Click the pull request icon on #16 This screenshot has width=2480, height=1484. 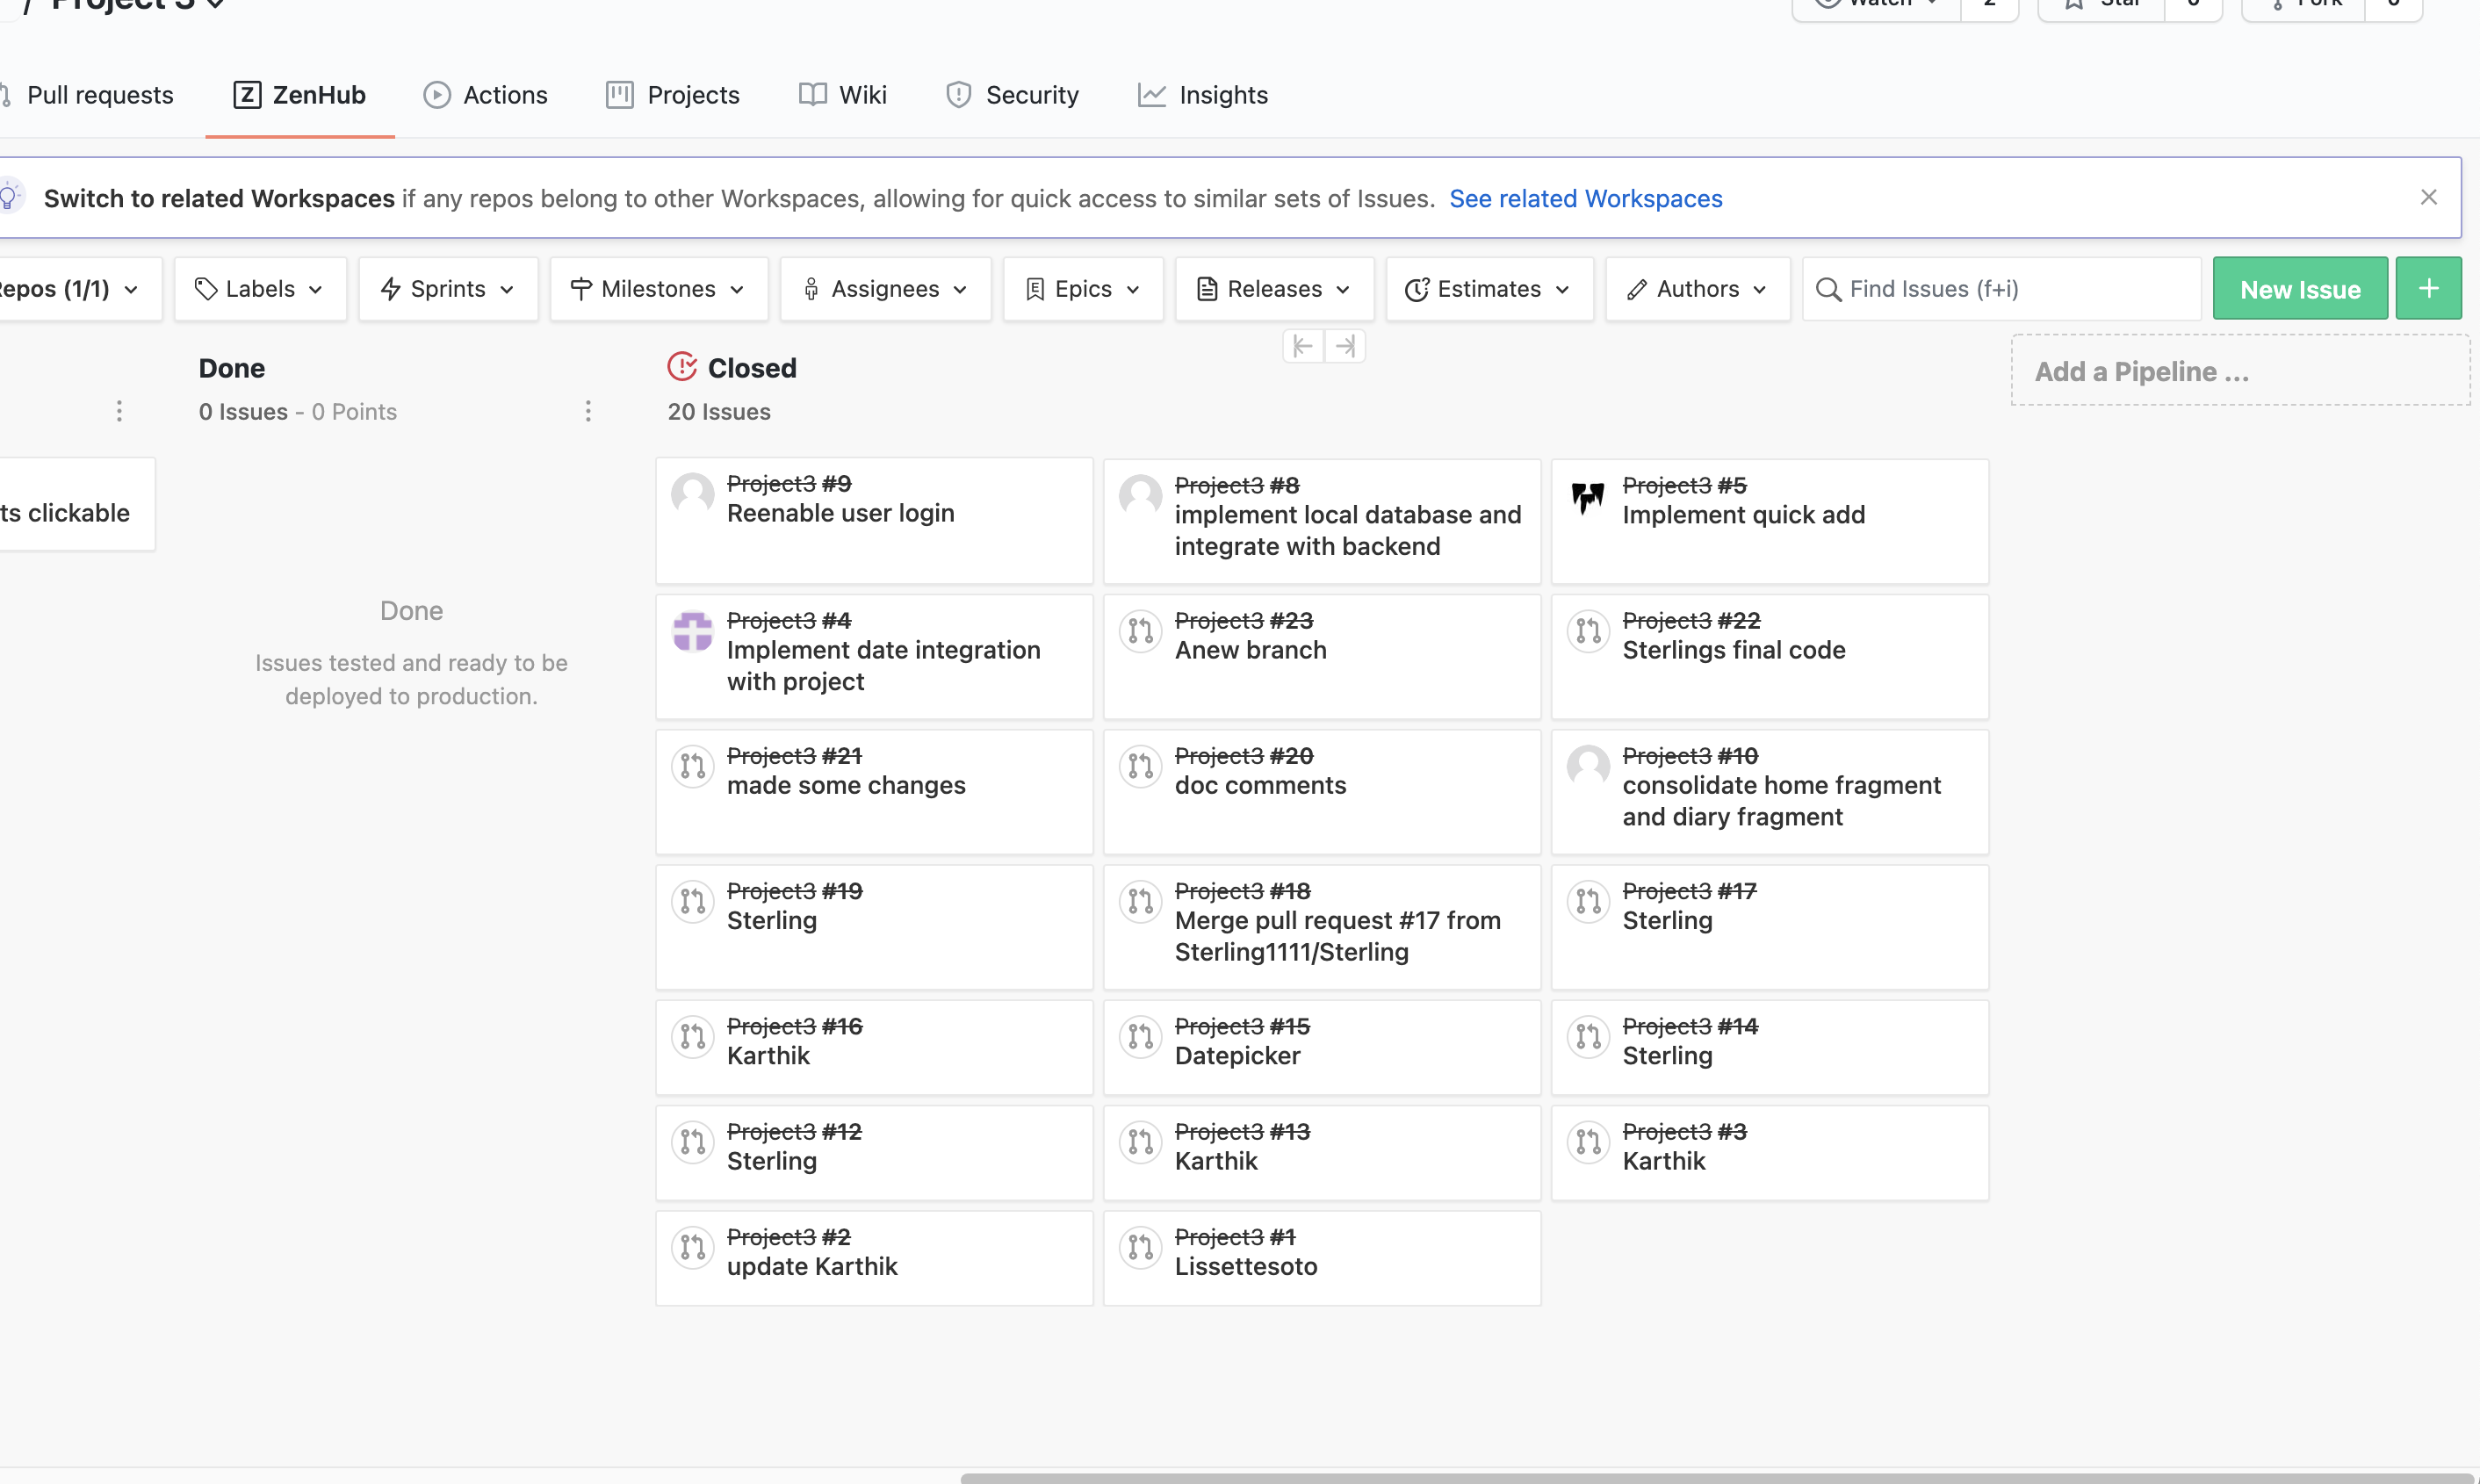(692, 1036)
